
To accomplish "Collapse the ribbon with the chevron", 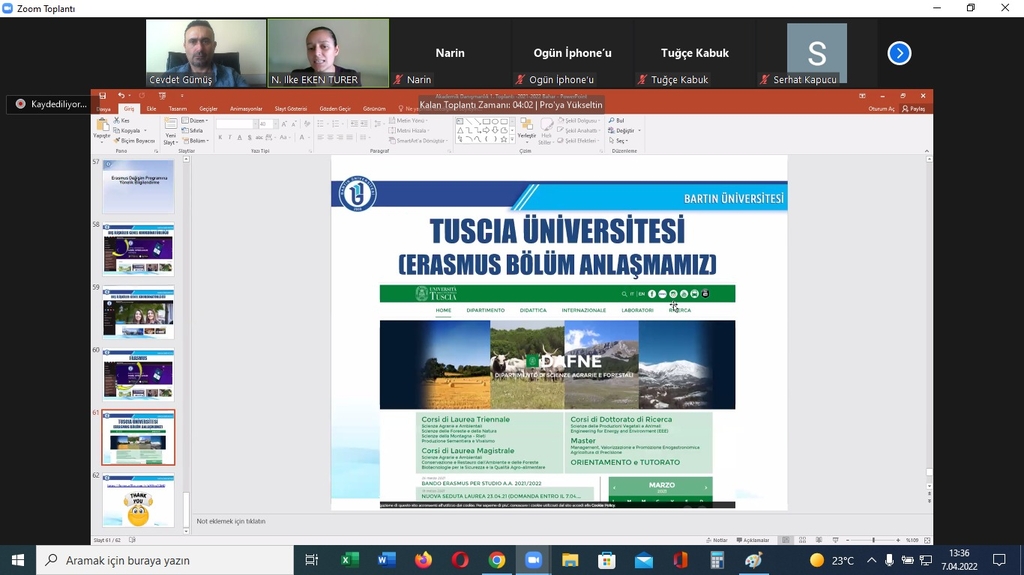I will (927, 151).
